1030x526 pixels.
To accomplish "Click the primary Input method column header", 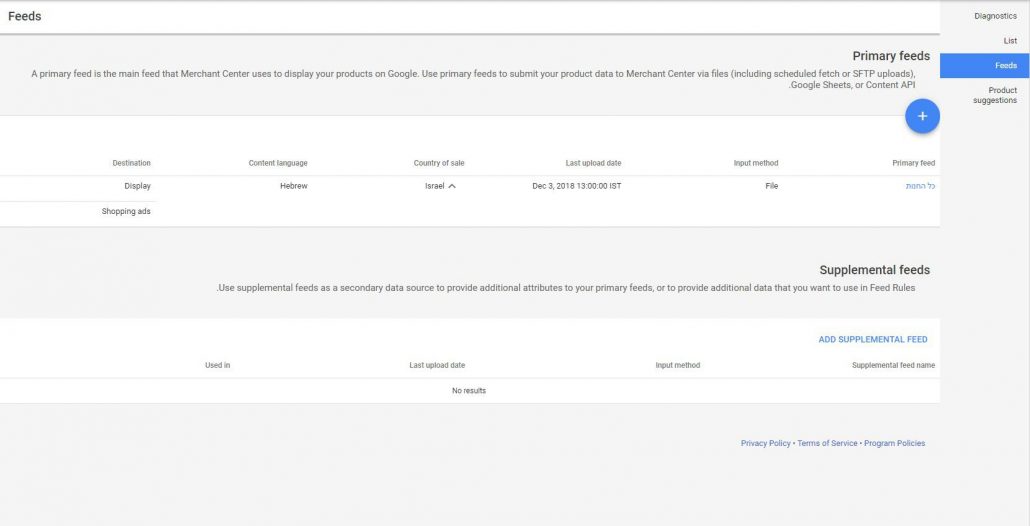I will coord(755,163).
